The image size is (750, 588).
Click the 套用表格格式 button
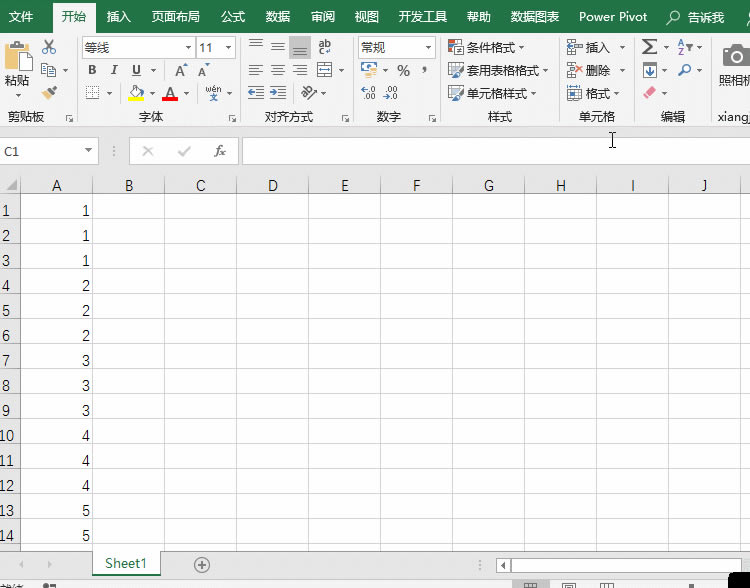point(494,70)
